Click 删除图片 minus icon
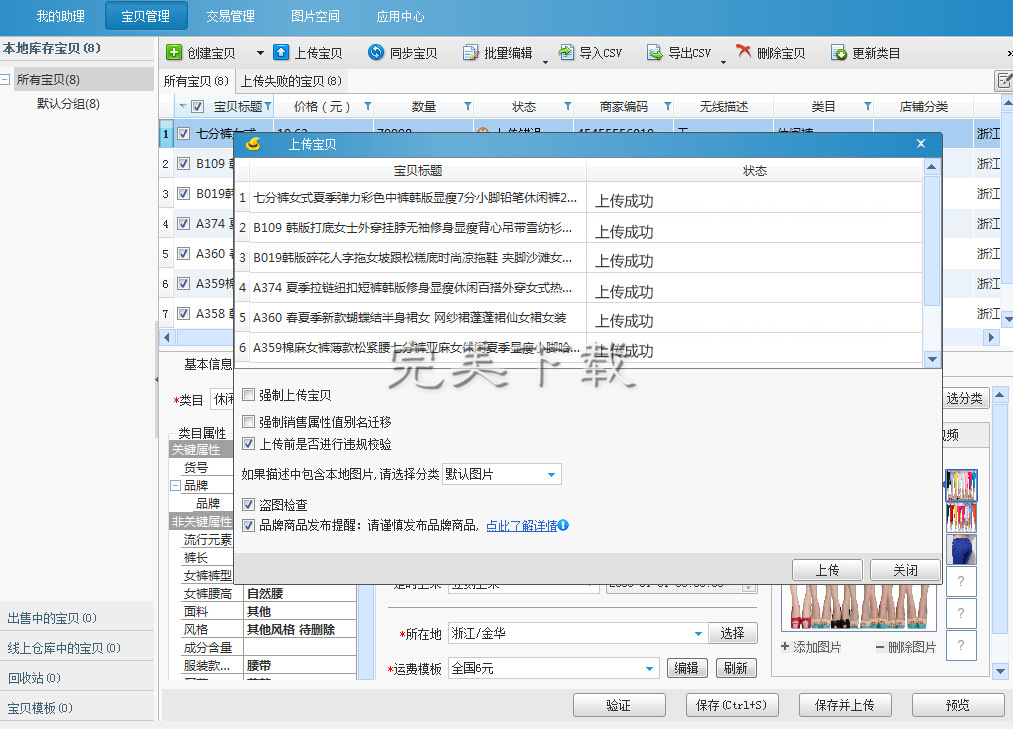Viewport: 1013px width, 729px height. pyautogui.click(x=880, y=647)
